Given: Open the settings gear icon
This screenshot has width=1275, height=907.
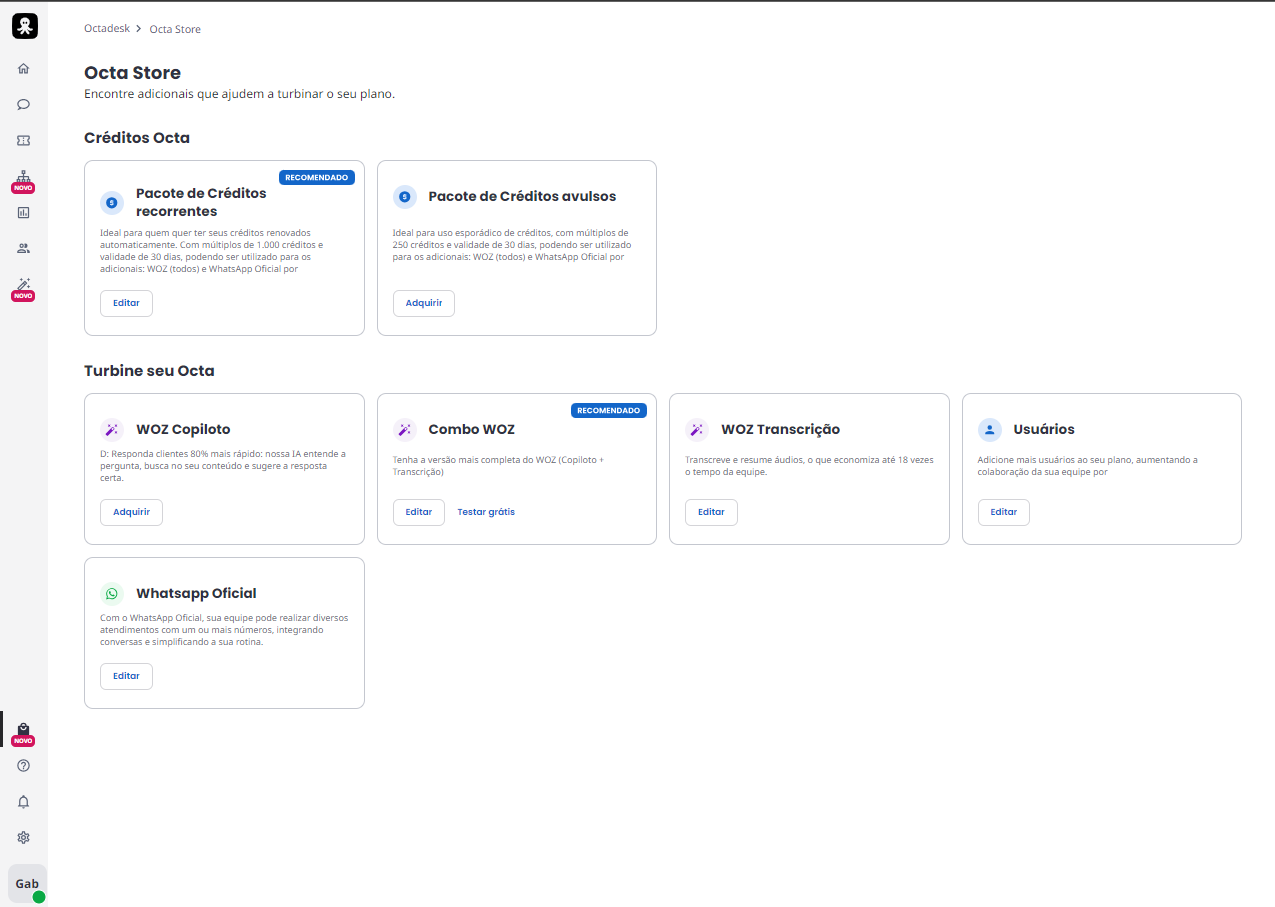Looking at the screenshot, I should pyautogui.click(x=24, y=837).
